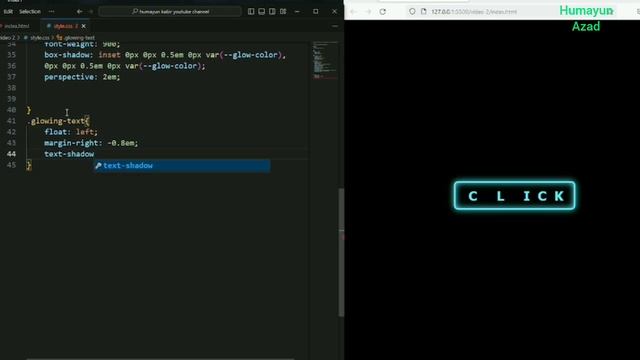Go back with the editor arrow
Viewport: 640px width, 360px height.
(x=80, y=11)
